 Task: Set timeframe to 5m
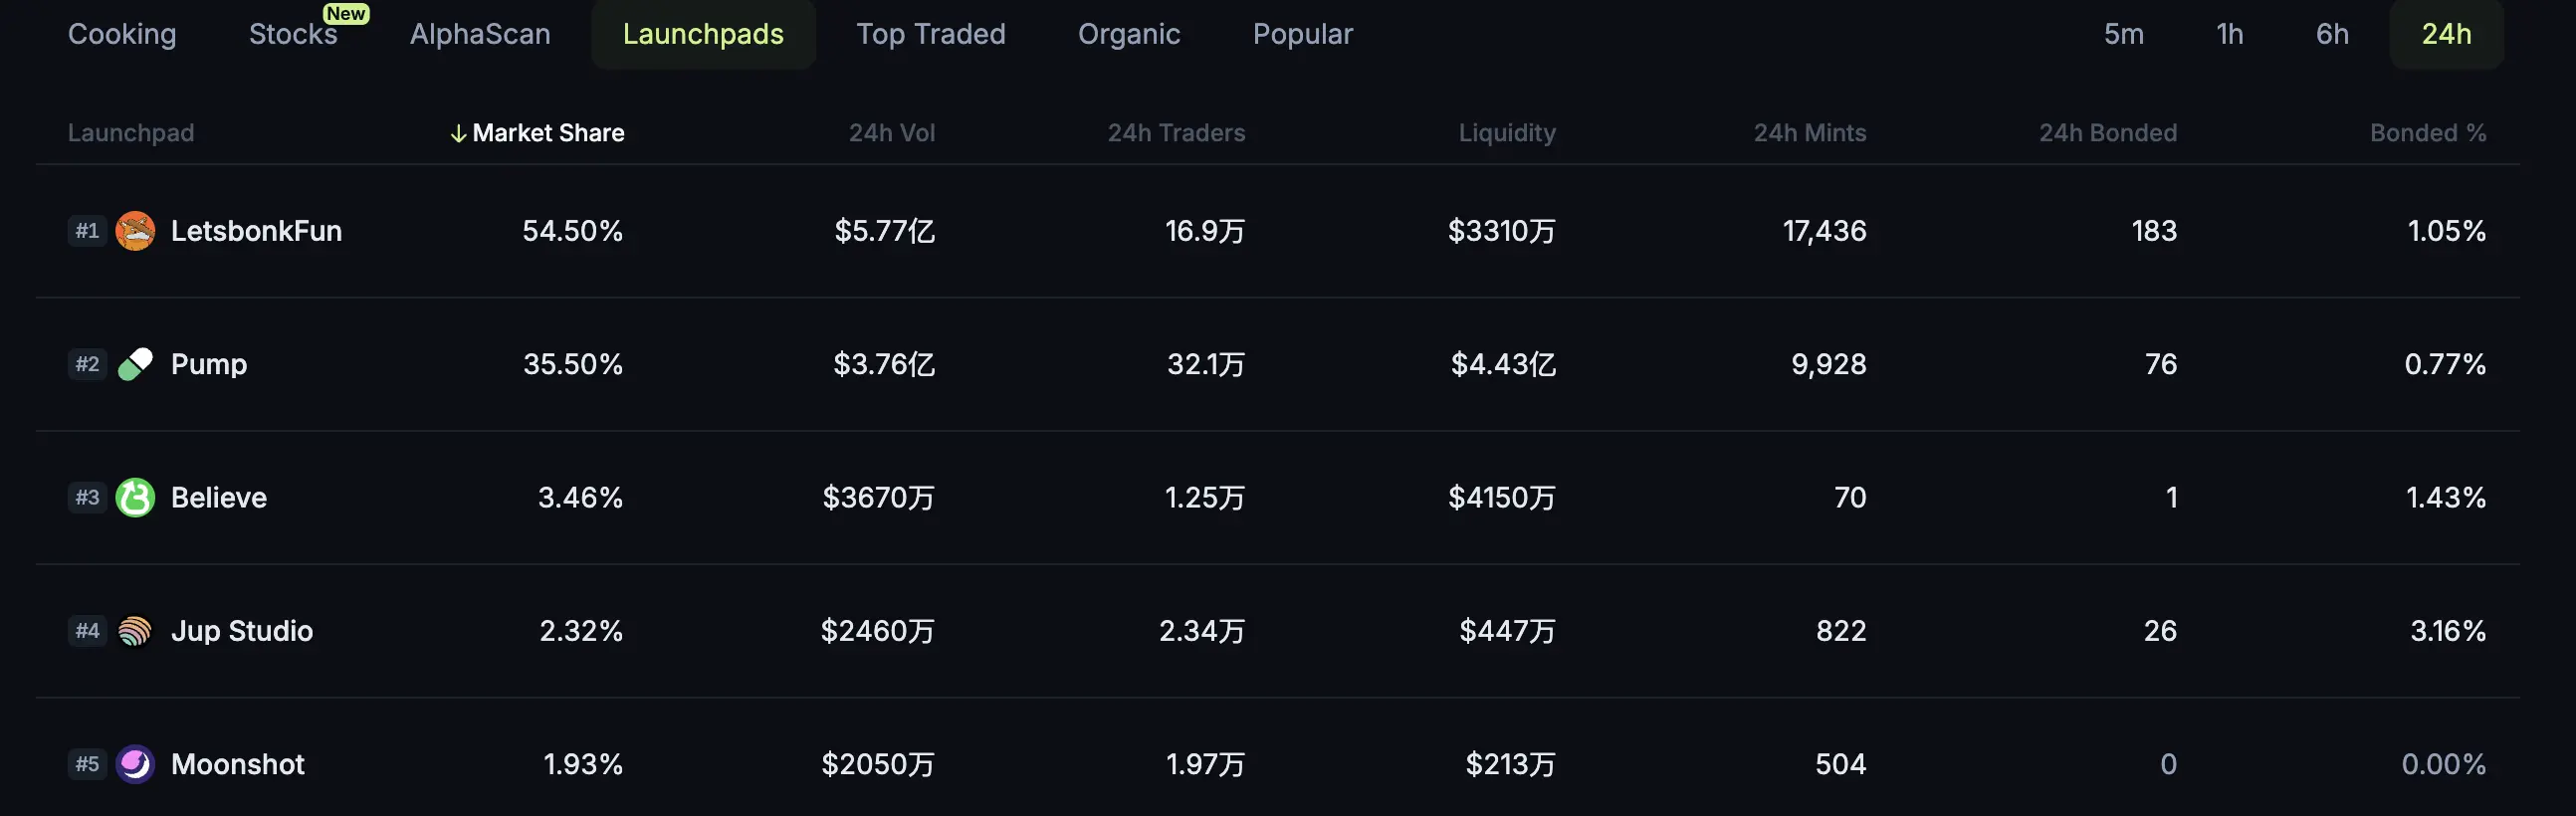click(2123, 34)
